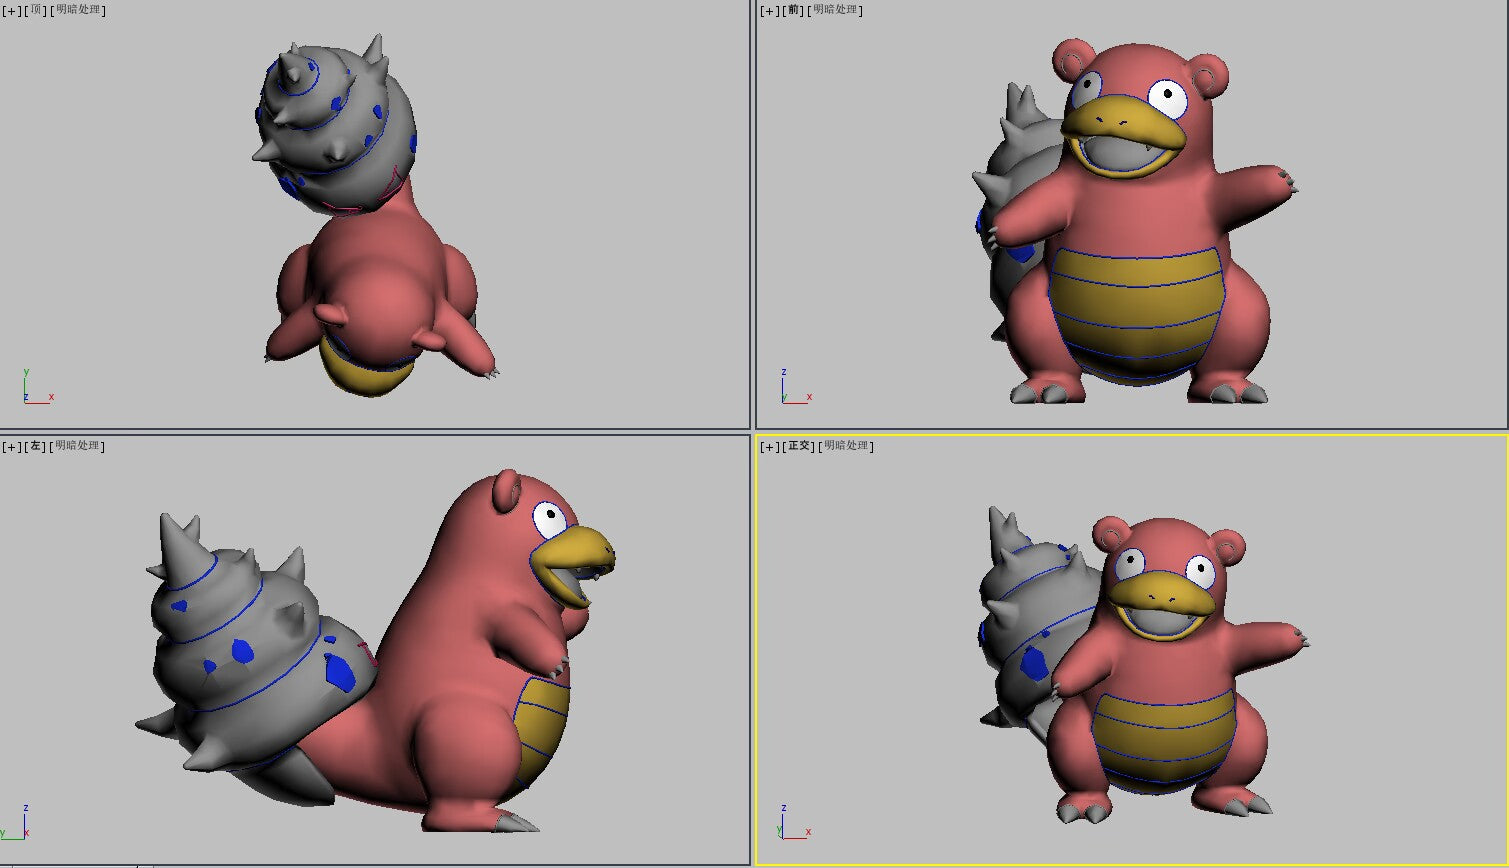Open the [+] menu of the 左 viewport
The image size is (1509, 868).
pyautogui.click(x=11, y=446)
